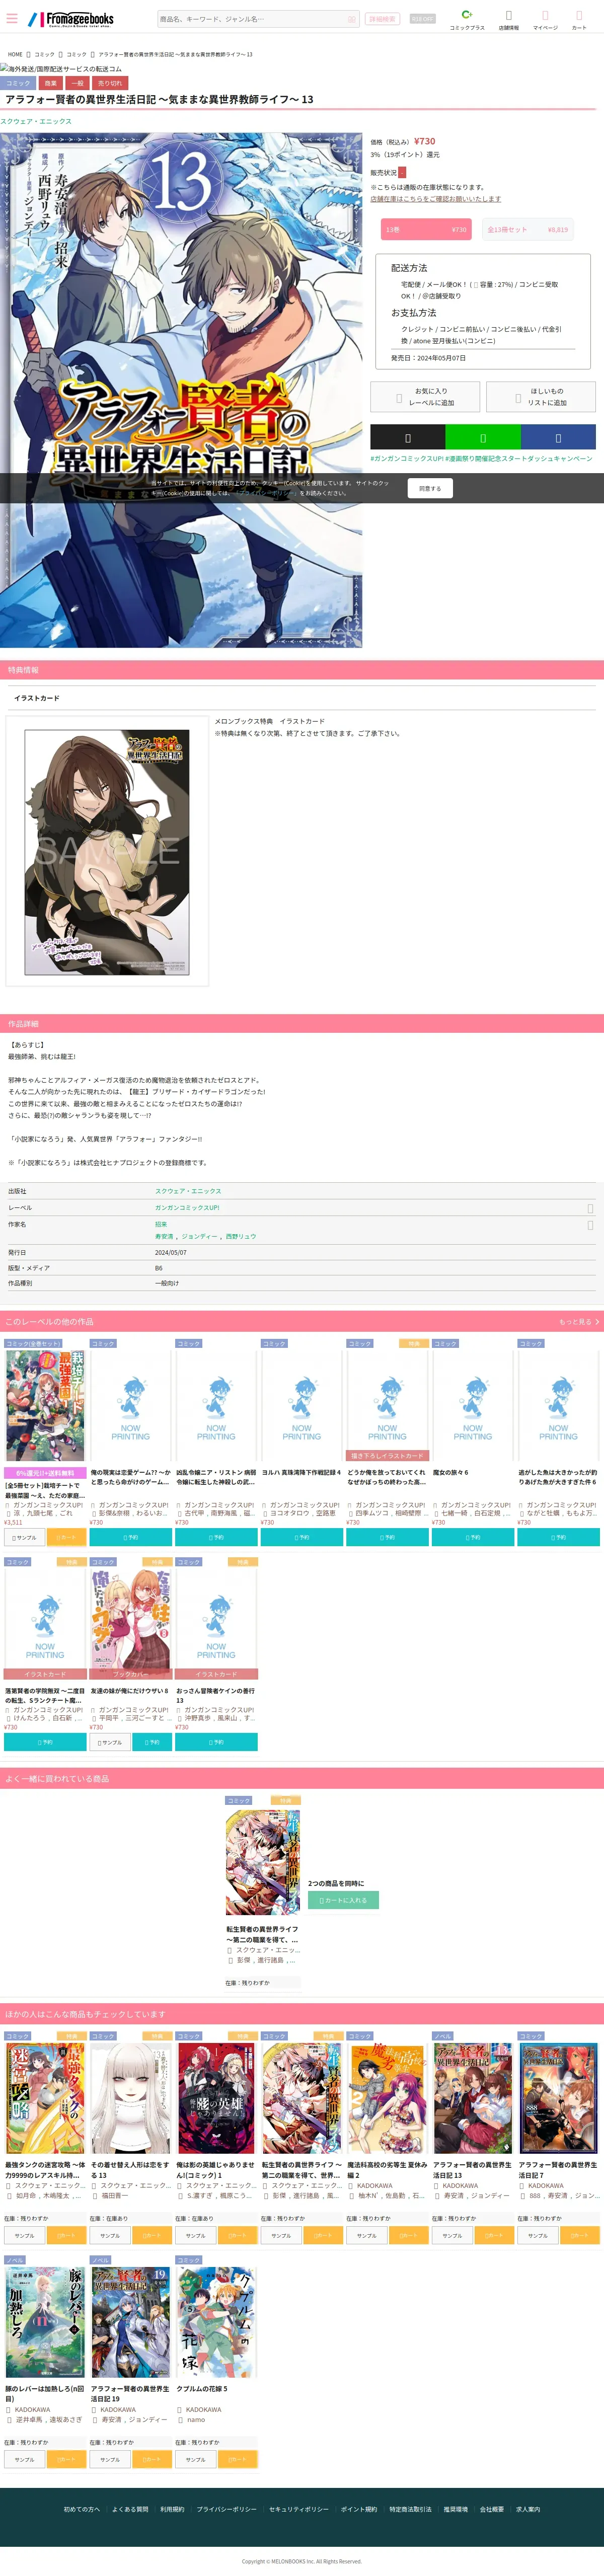
Task: Accept cookies with 同意する button
Action: 430,488
